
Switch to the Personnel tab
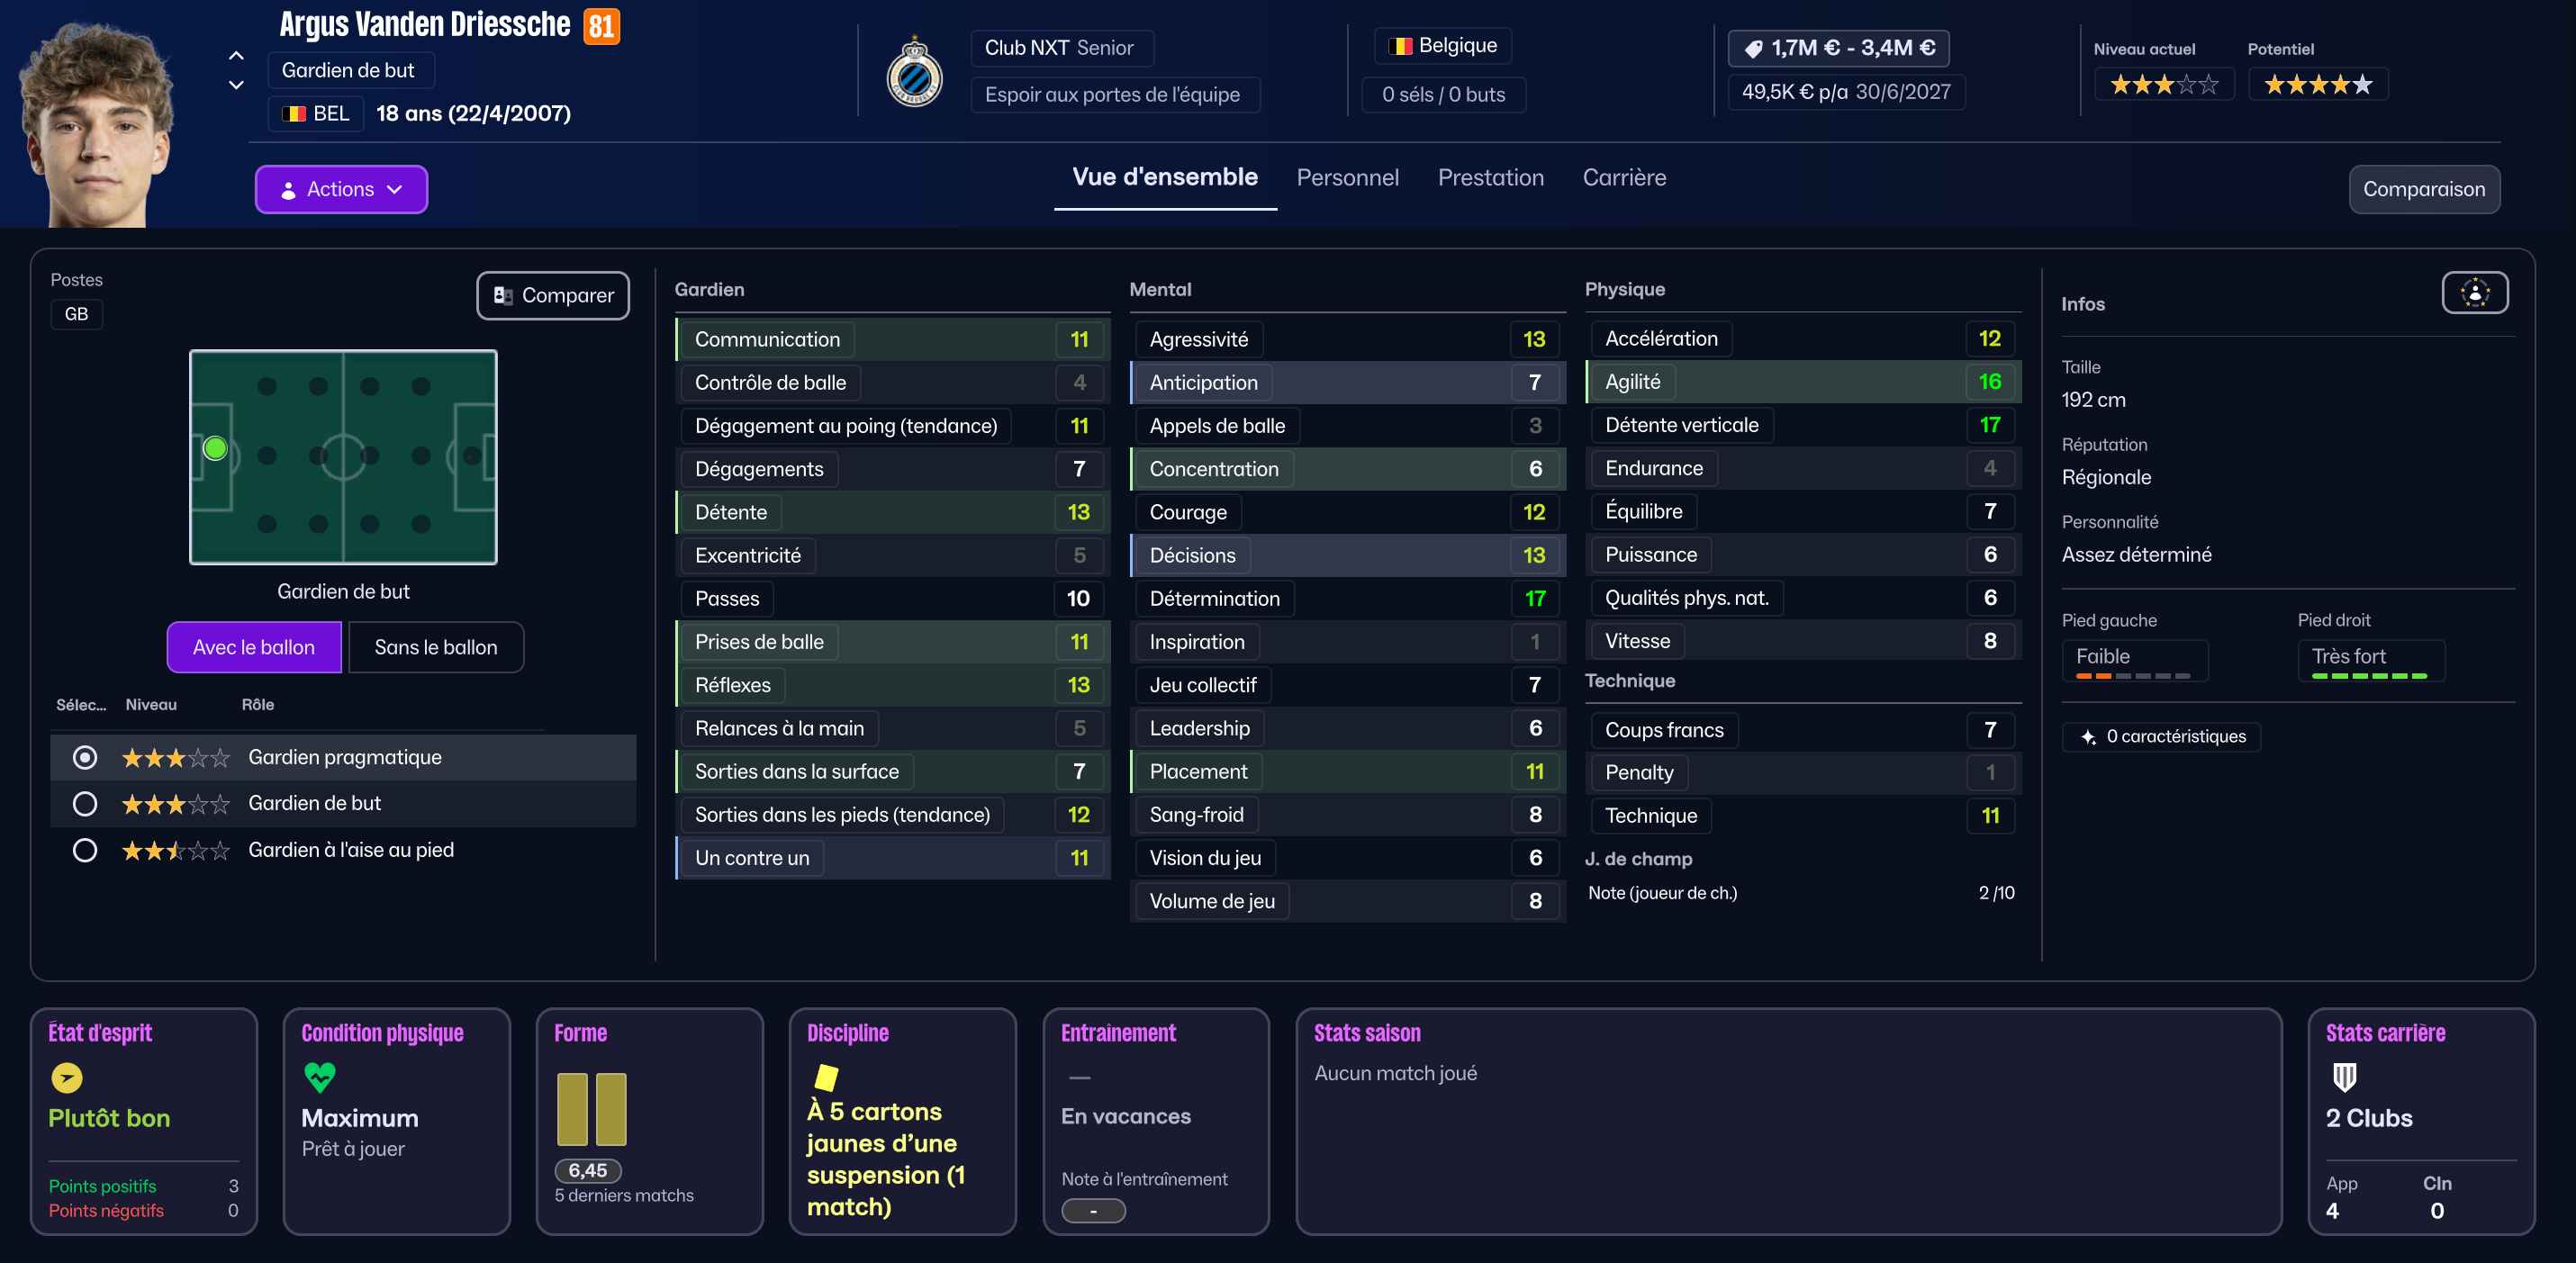point(1347,177)
